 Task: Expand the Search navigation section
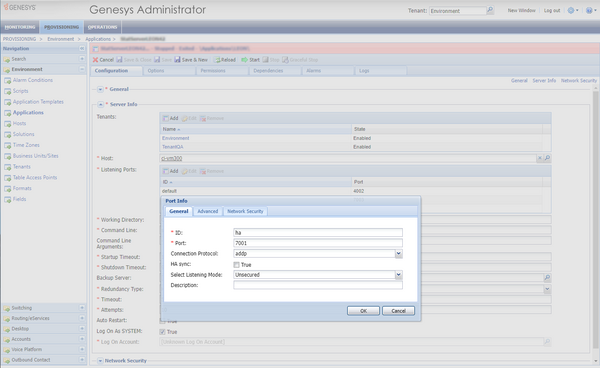coord(82,59)
